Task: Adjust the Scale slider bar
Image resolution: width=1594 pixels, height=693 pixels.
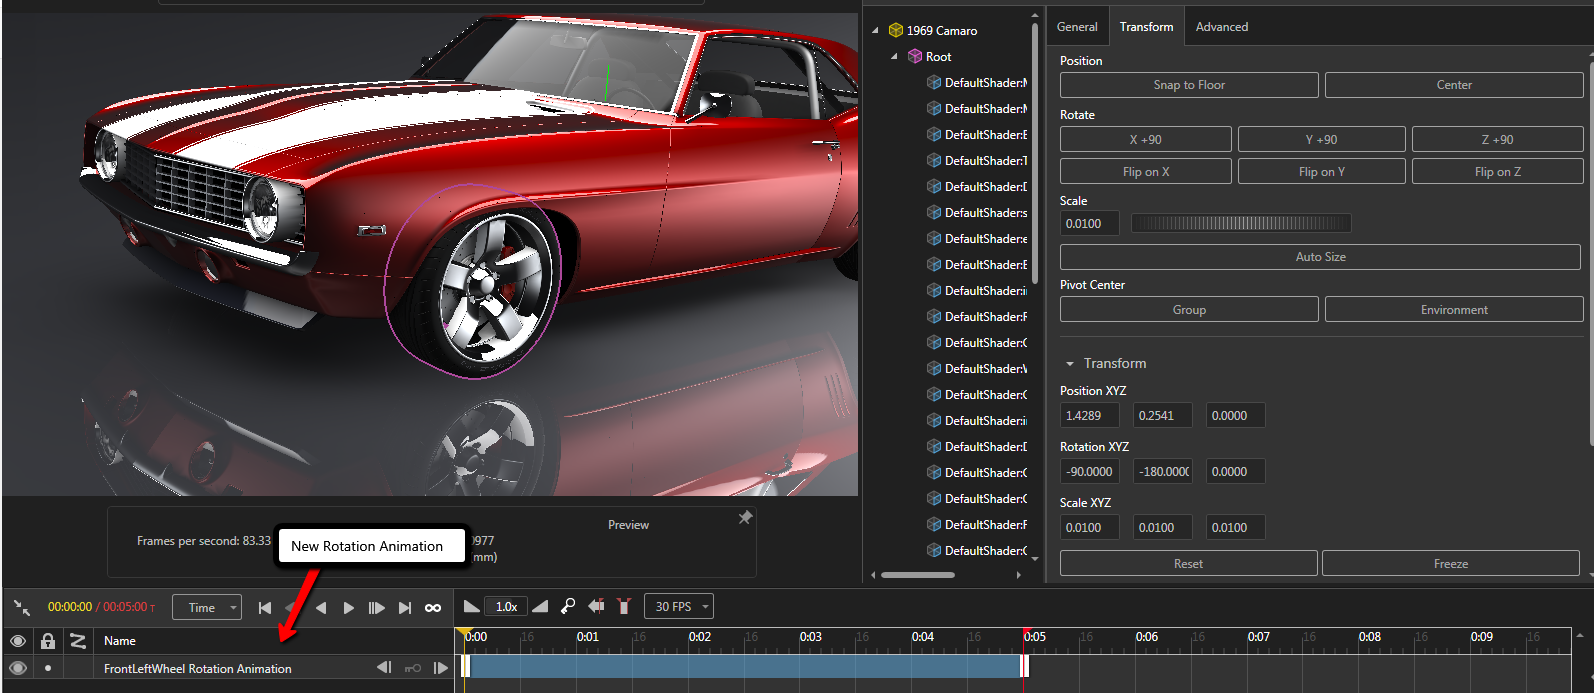Action: click(x=1241, y=223)
